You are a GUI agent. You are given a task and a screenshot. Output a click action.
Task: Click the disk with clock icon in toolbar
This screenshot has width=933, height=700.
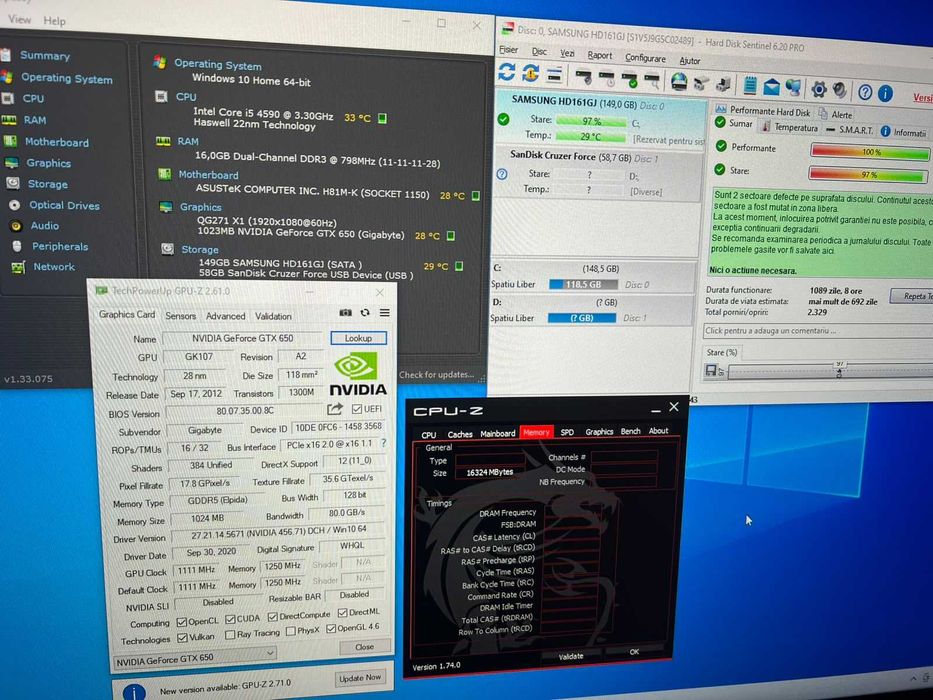(x=606, y=77)
